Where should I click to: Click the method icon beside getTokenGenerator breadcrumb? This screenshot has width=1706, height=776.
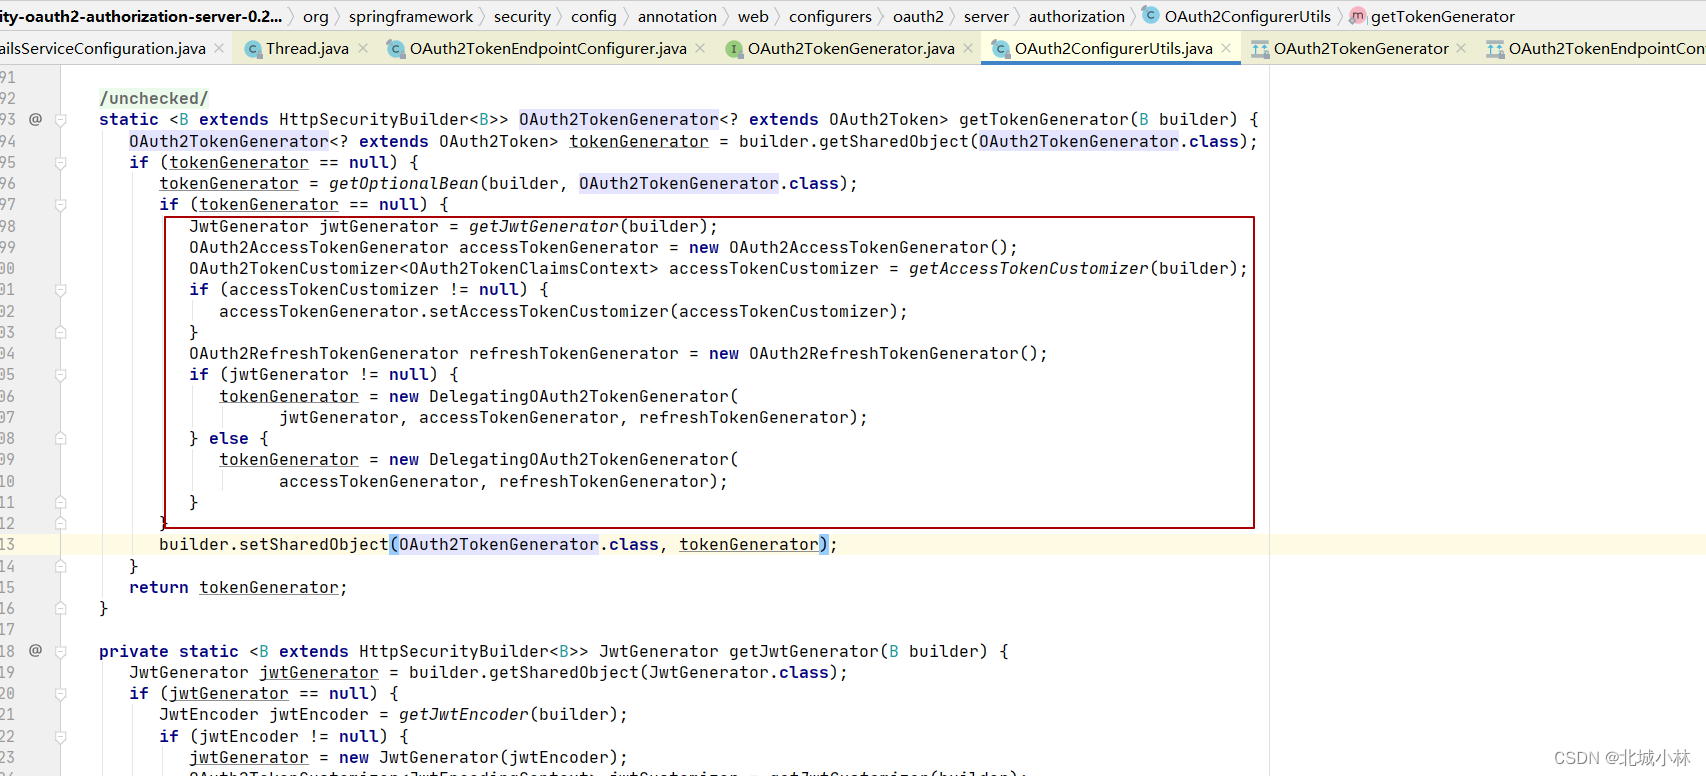point(1357,16)
